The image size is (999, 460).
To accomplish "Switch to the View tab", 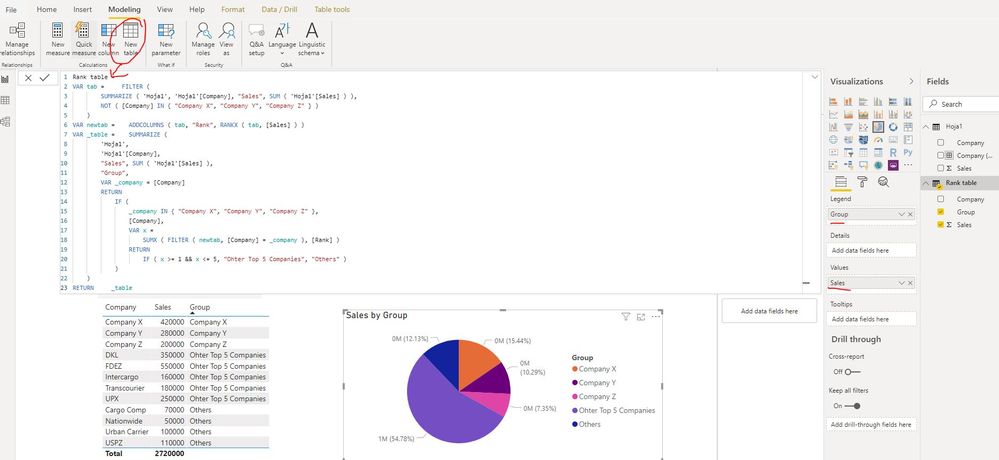I will pos(164,10).
